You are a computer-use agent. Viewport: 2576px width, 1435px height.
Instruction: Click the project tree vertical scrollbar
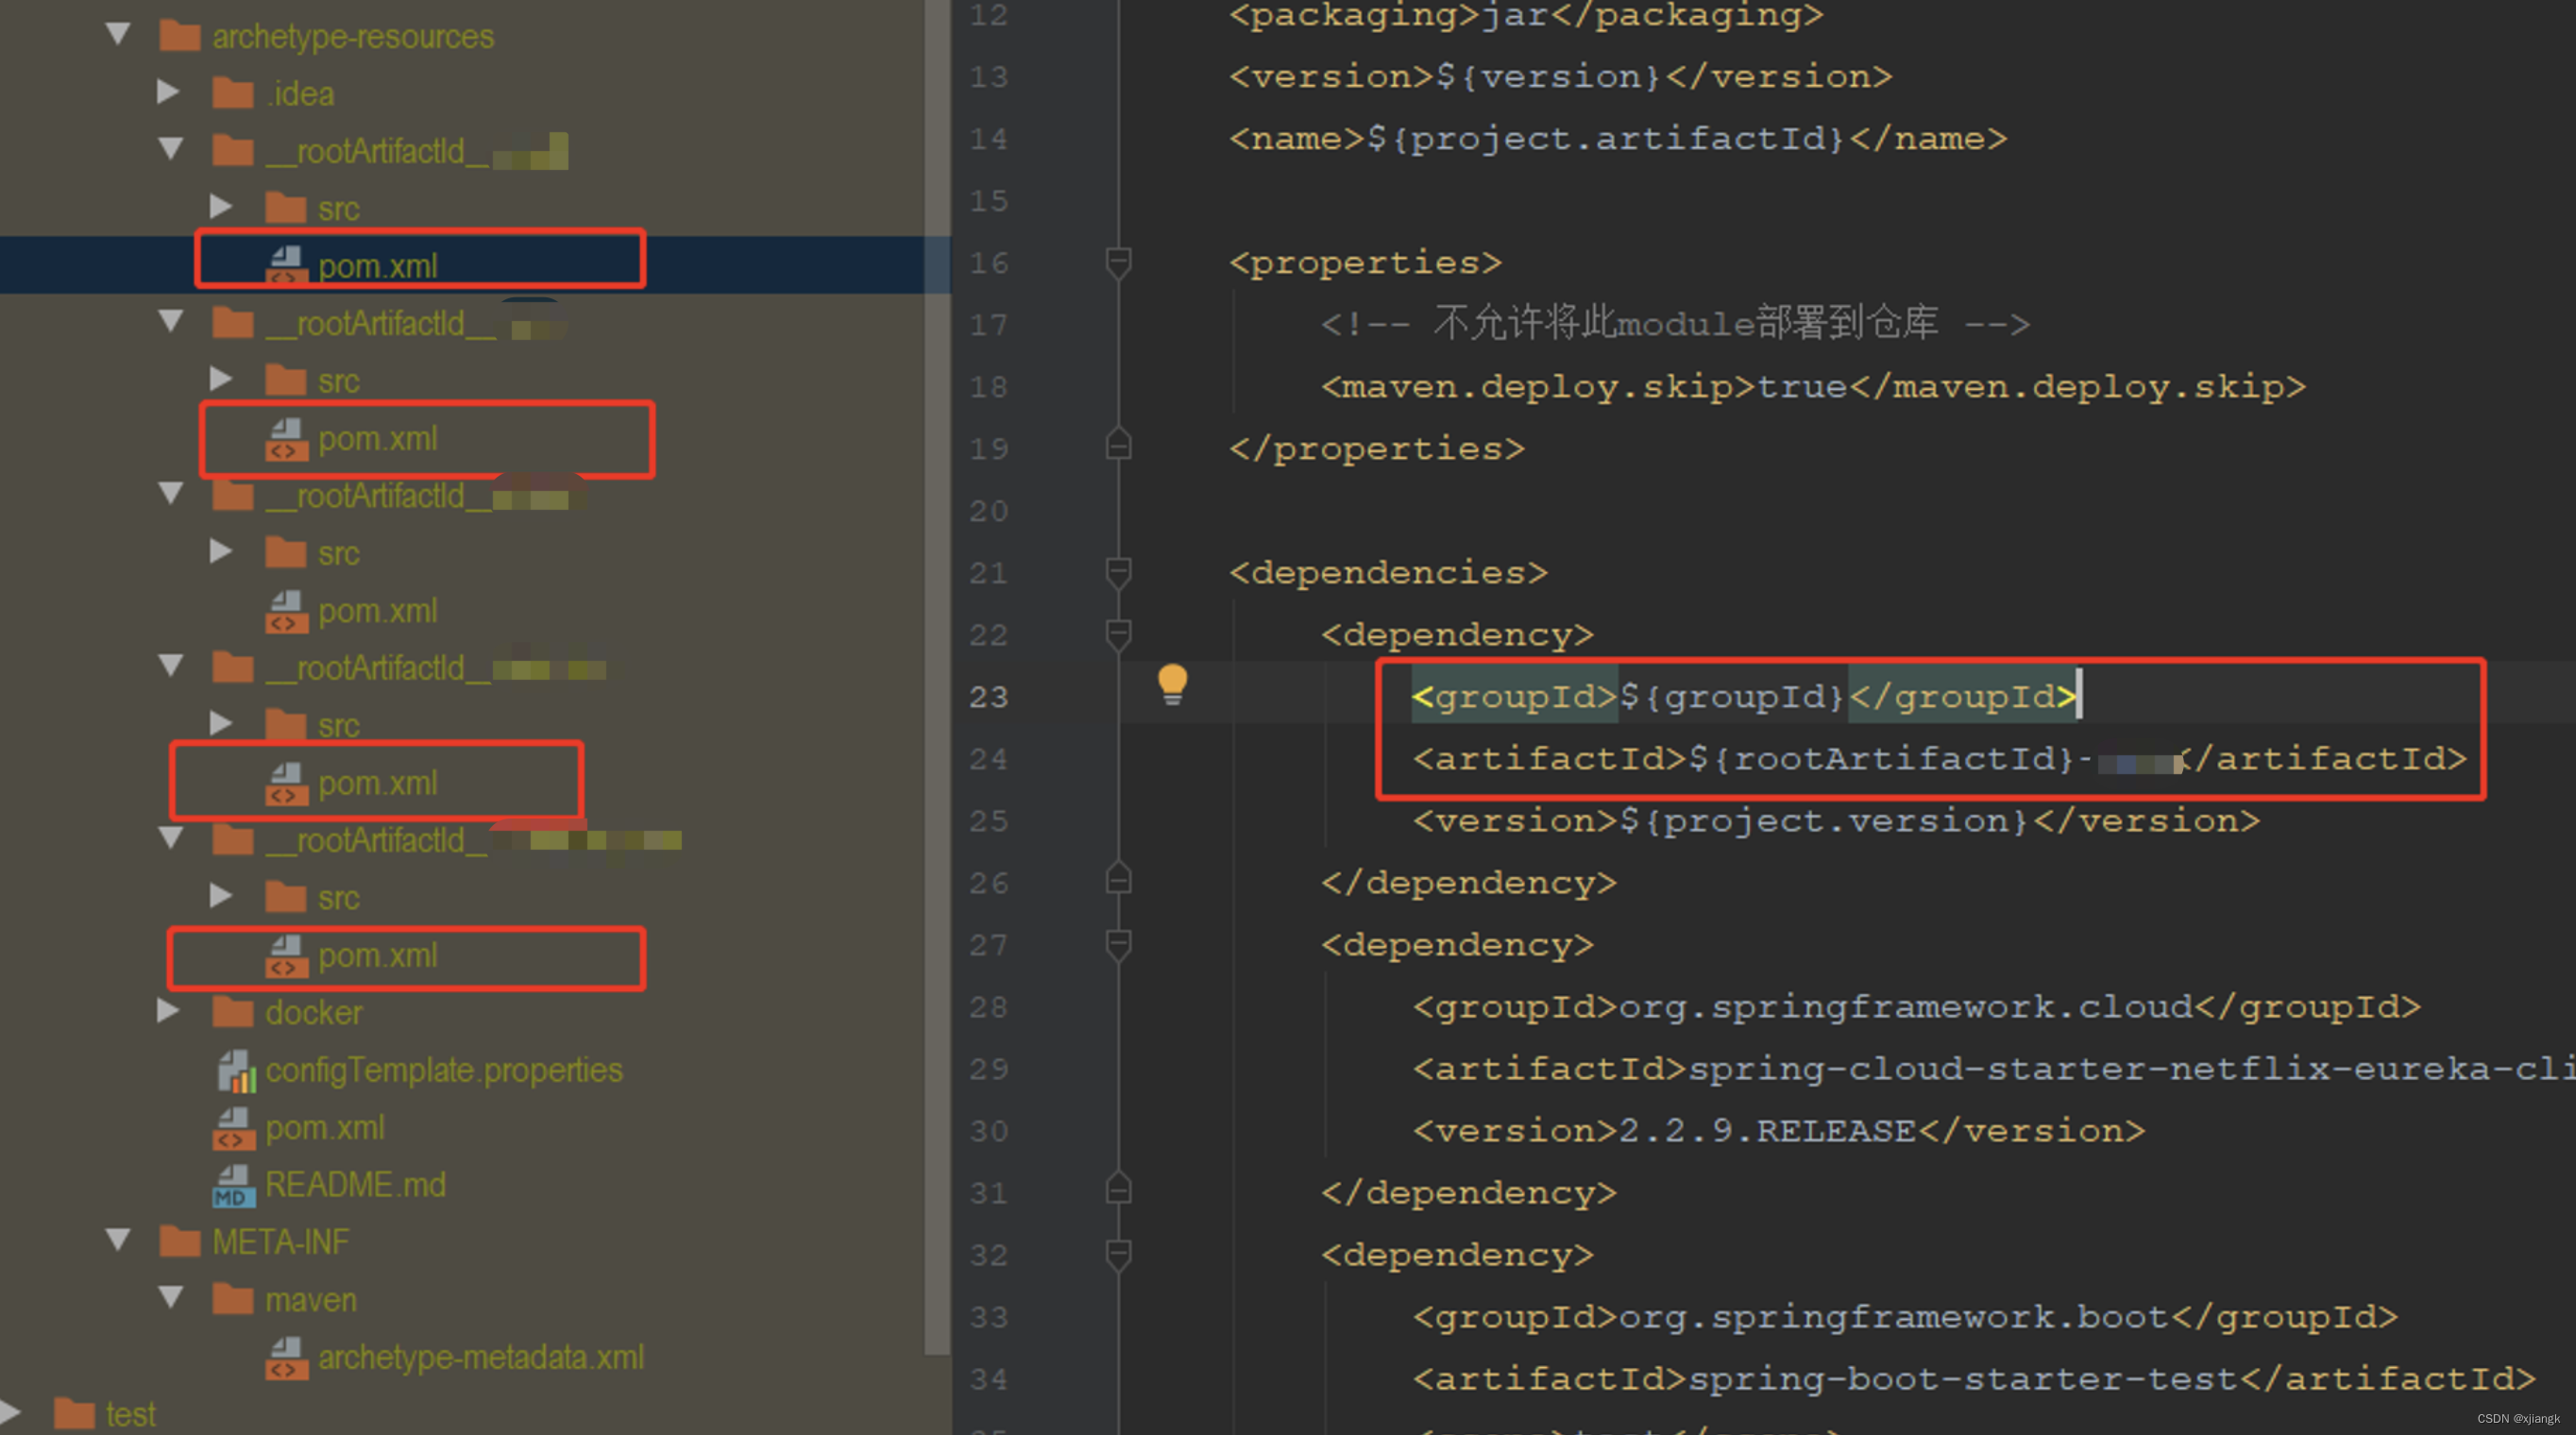(937, 677)
